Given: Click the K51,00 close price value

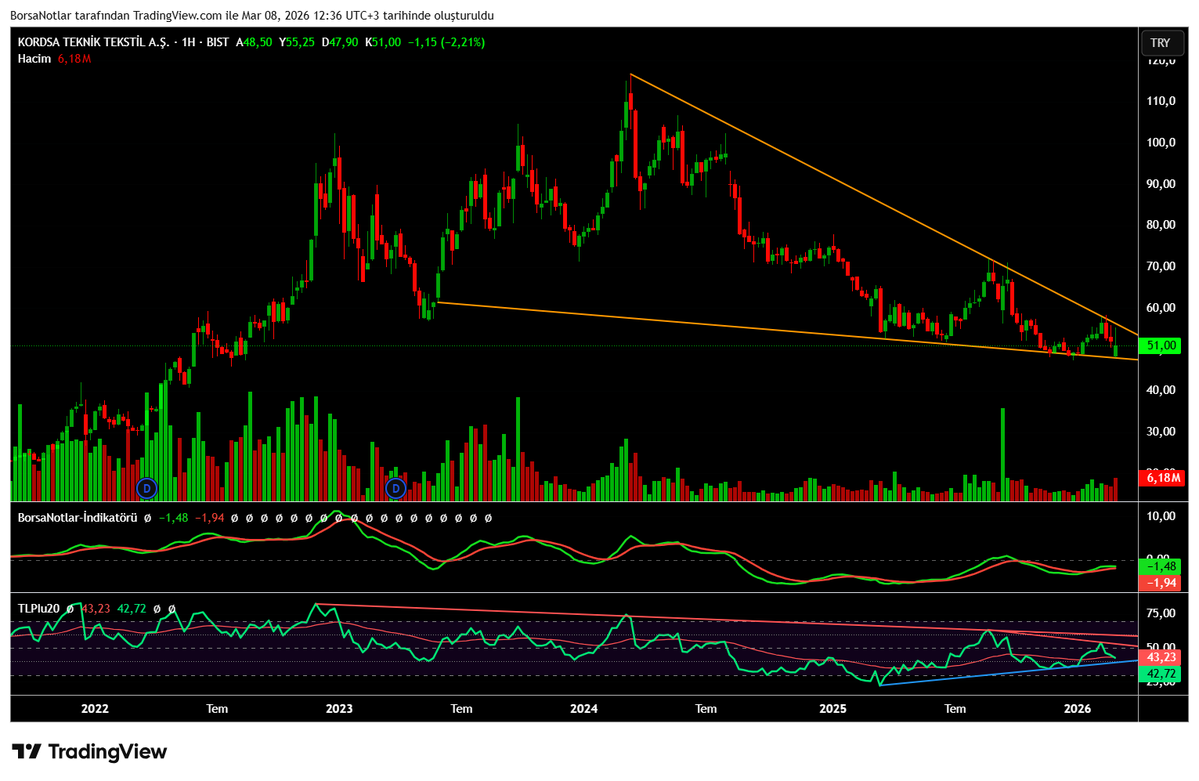Looking at the screenshot, I should coord(382,42).
